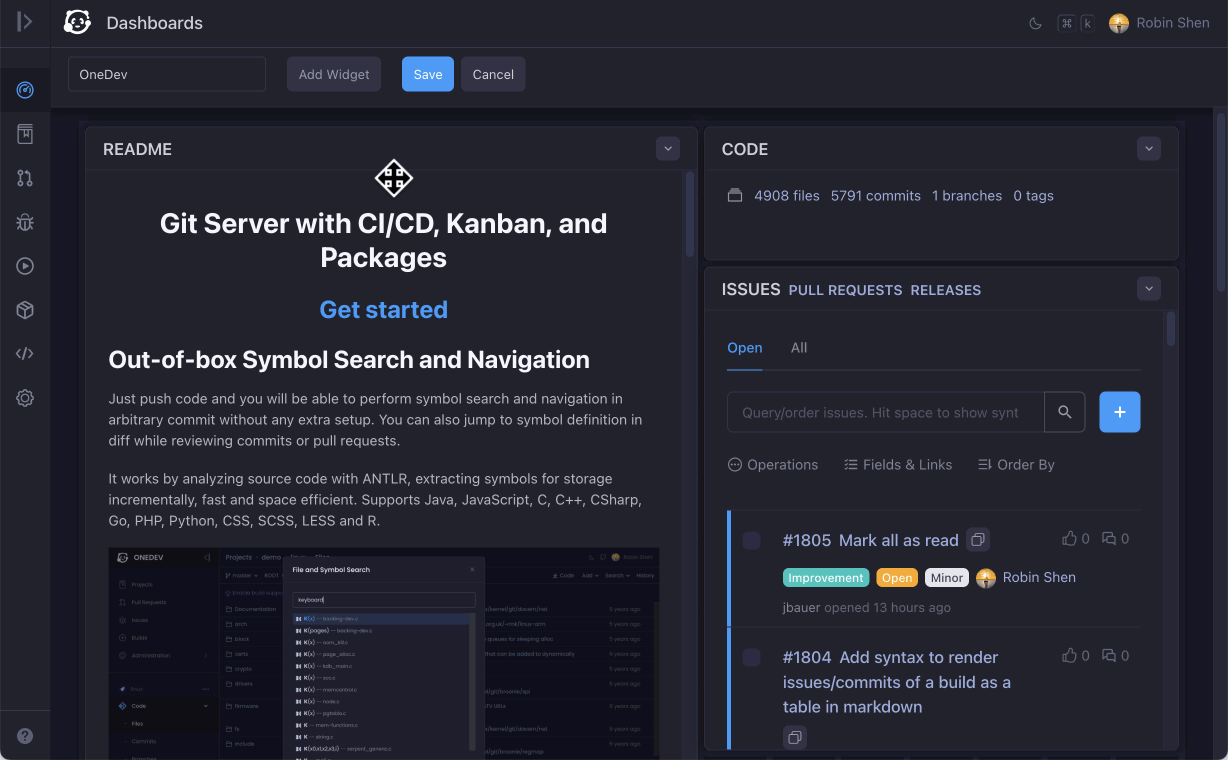Switch to the All tab in the Issues widget
This screenshot has height=760, width=1228.
pyautogui.click(x=798, y=348)
